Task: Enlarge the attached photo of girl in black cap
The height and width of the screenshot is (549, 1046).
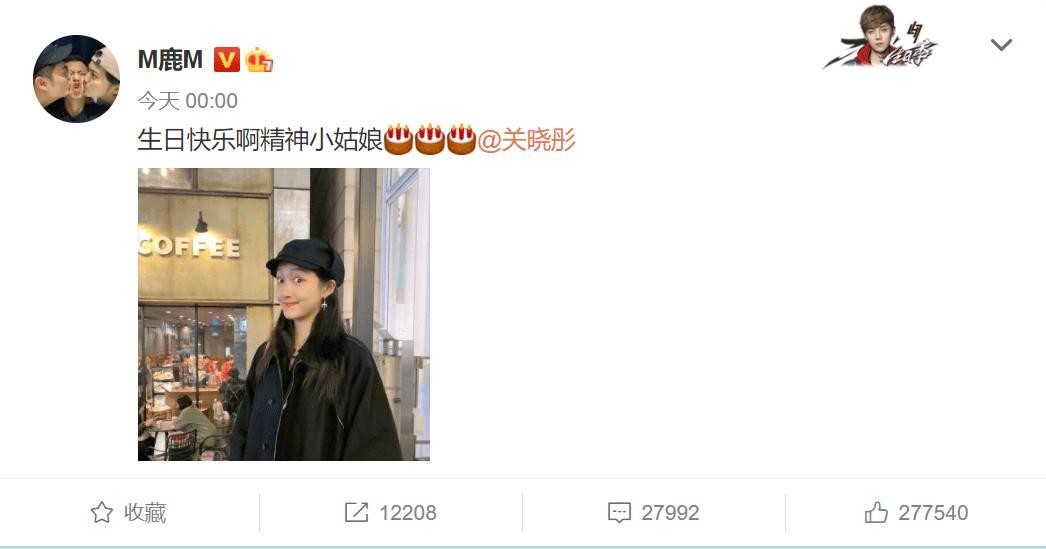Action: pos(284,314)
